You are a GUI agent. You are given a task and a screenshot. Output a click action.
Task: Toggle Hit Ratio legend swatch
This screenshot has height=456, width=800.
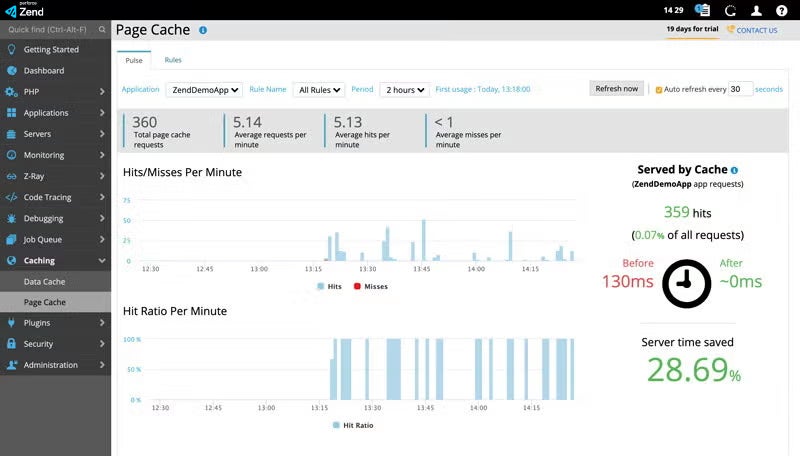pyautogui.click(x=335, y=425)
